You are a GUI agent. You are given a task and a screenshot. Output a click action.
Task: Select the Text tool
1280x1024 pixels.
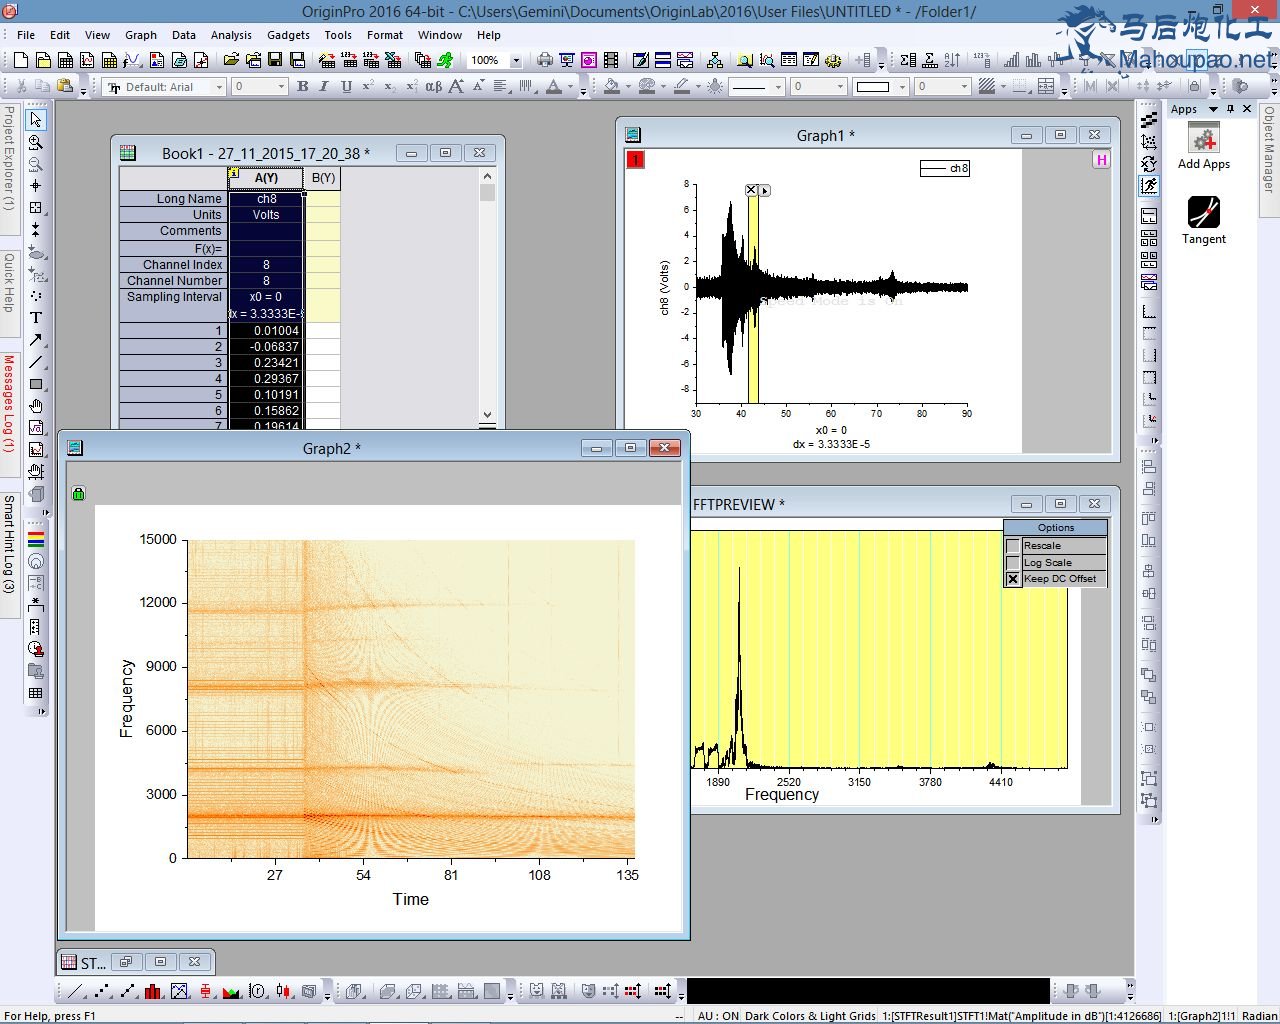coord(36,318)
